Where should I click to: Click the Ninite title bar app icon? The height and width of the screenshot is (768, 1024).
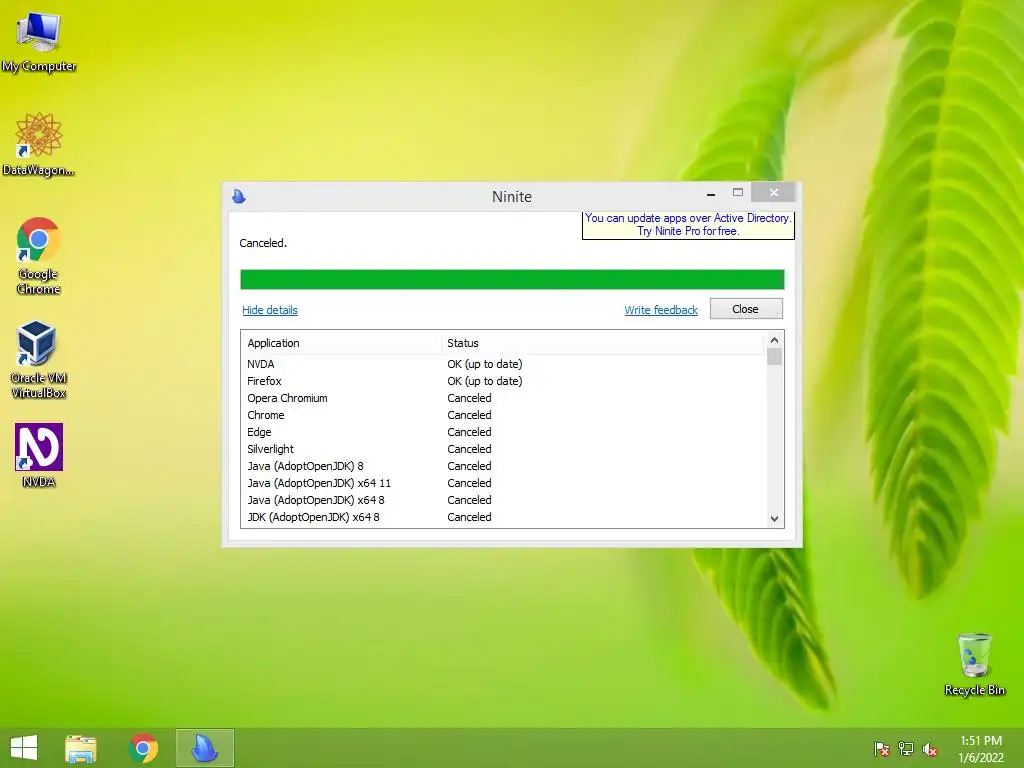click(239, 196)
